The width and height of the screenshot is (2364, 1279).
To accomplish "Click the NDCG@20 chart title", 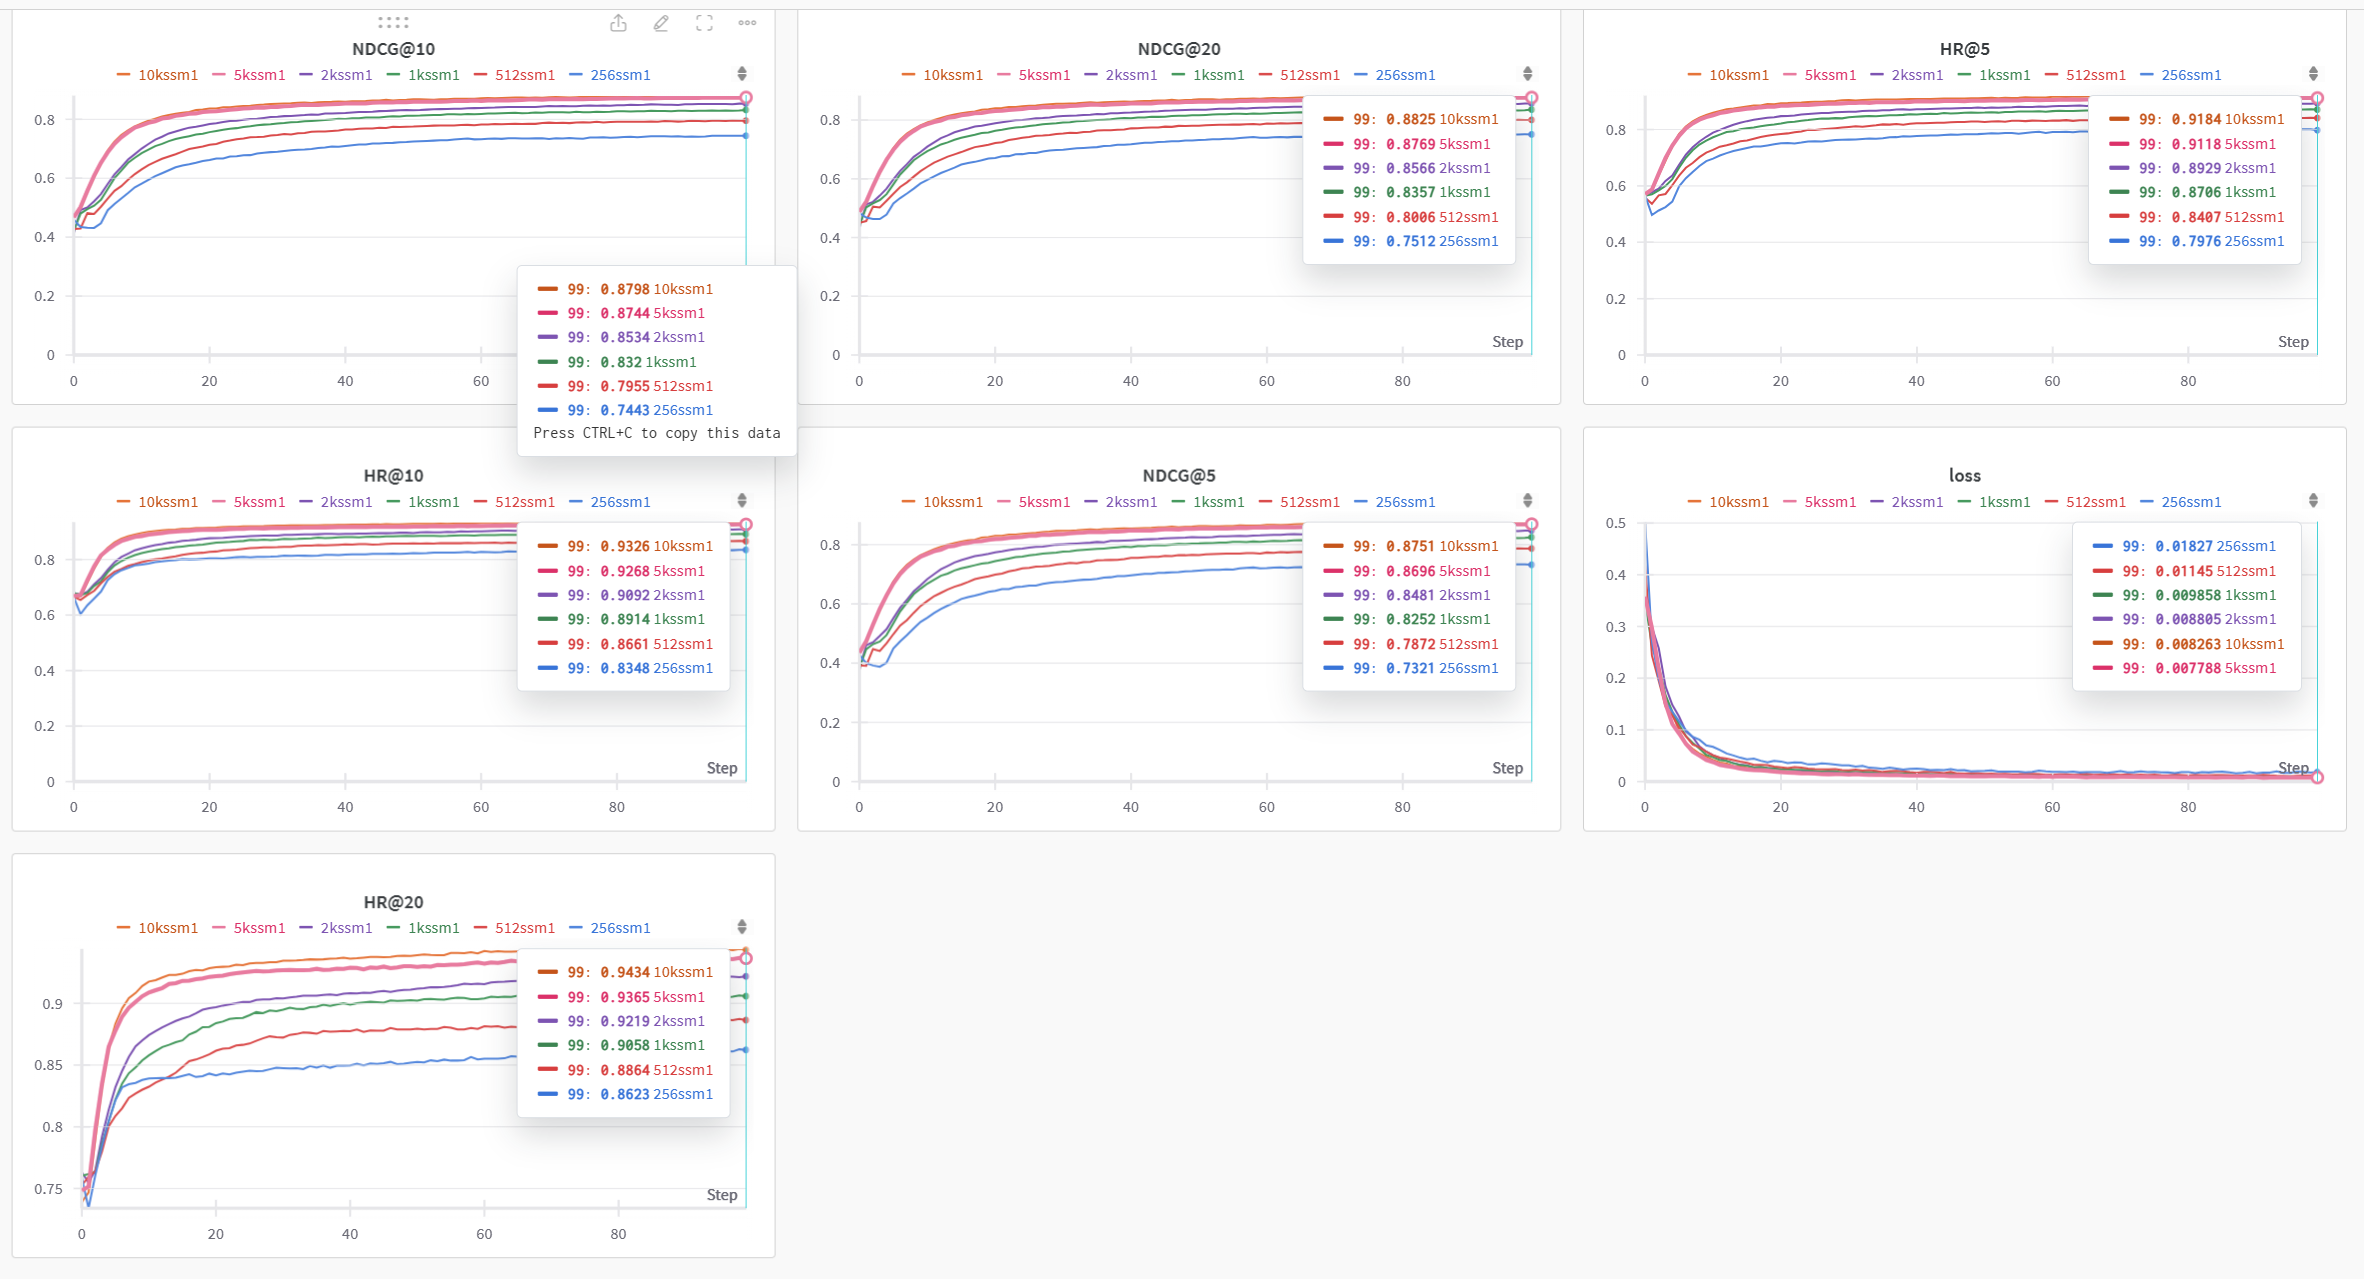I will pyautogui.click(x=1179, y=49).
